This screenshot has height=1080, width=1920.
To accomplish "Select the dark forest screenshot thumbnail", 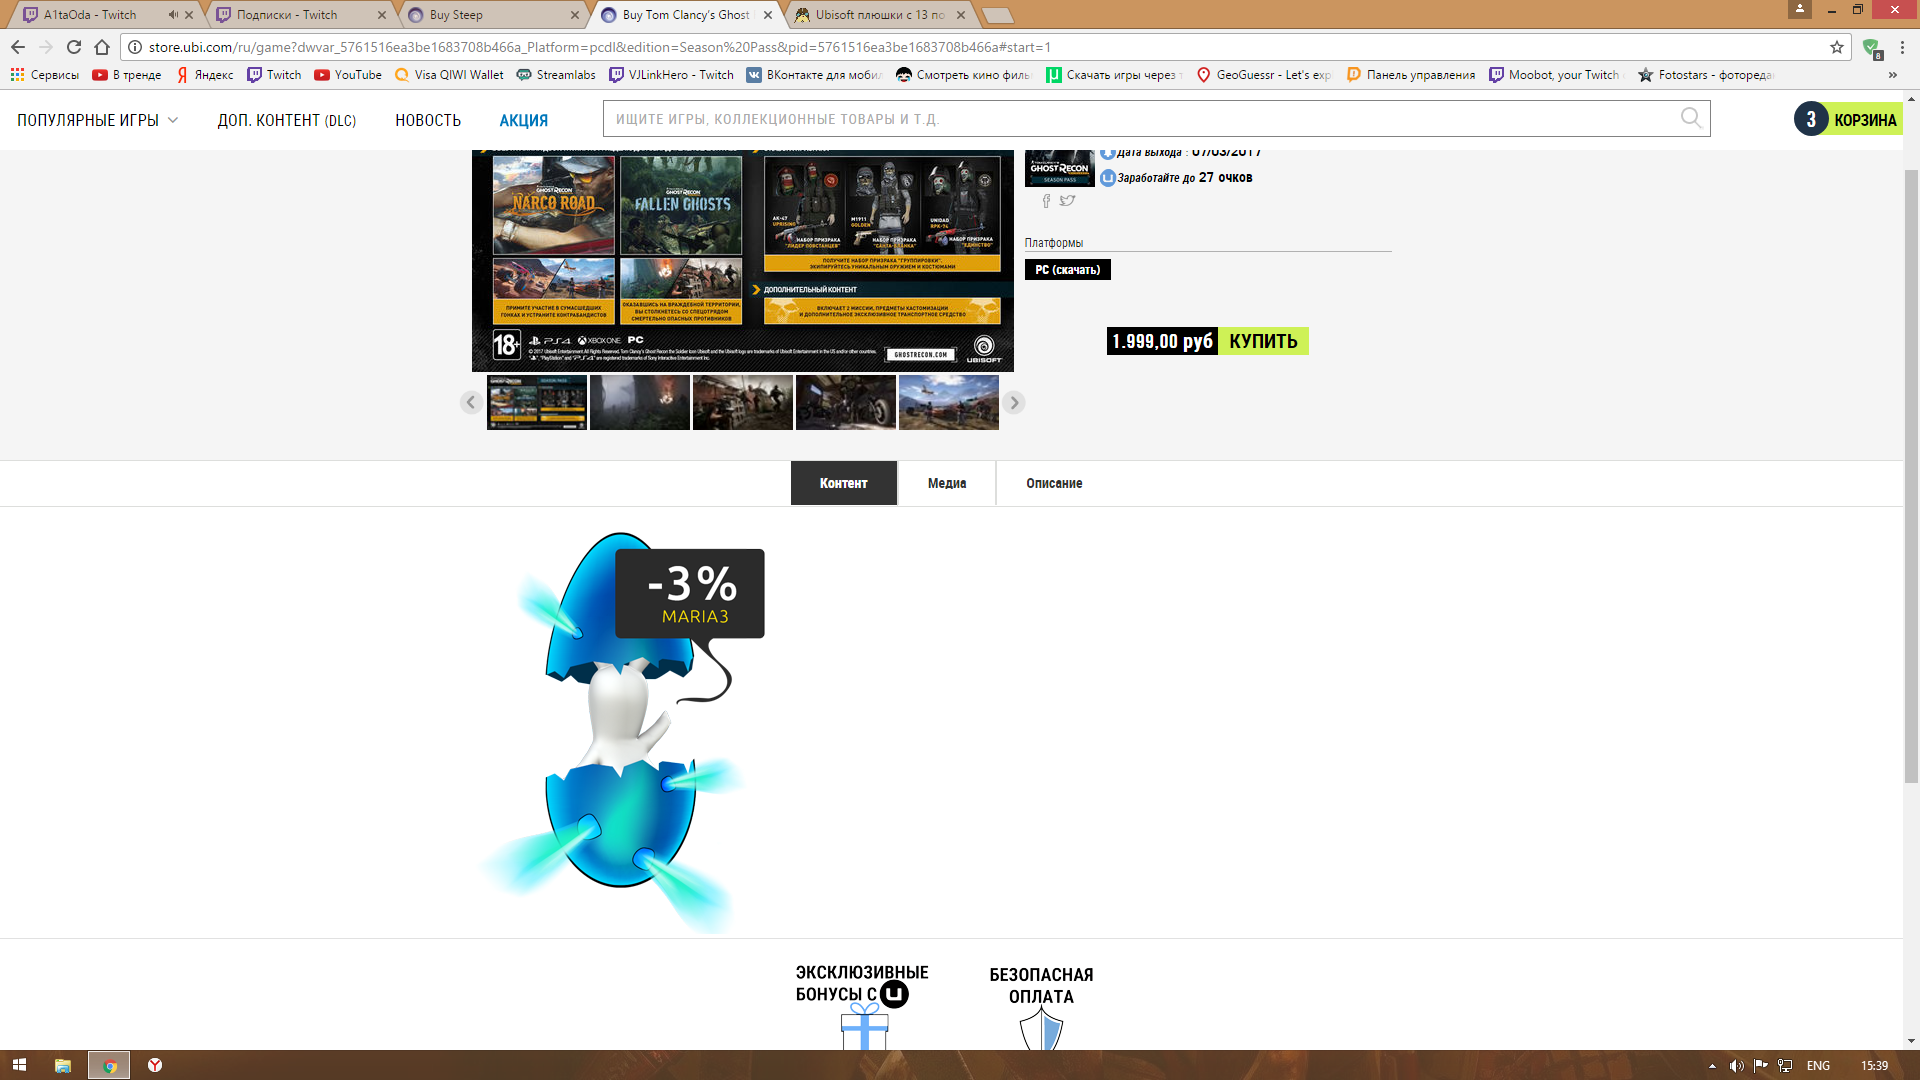I will point(640,402).
